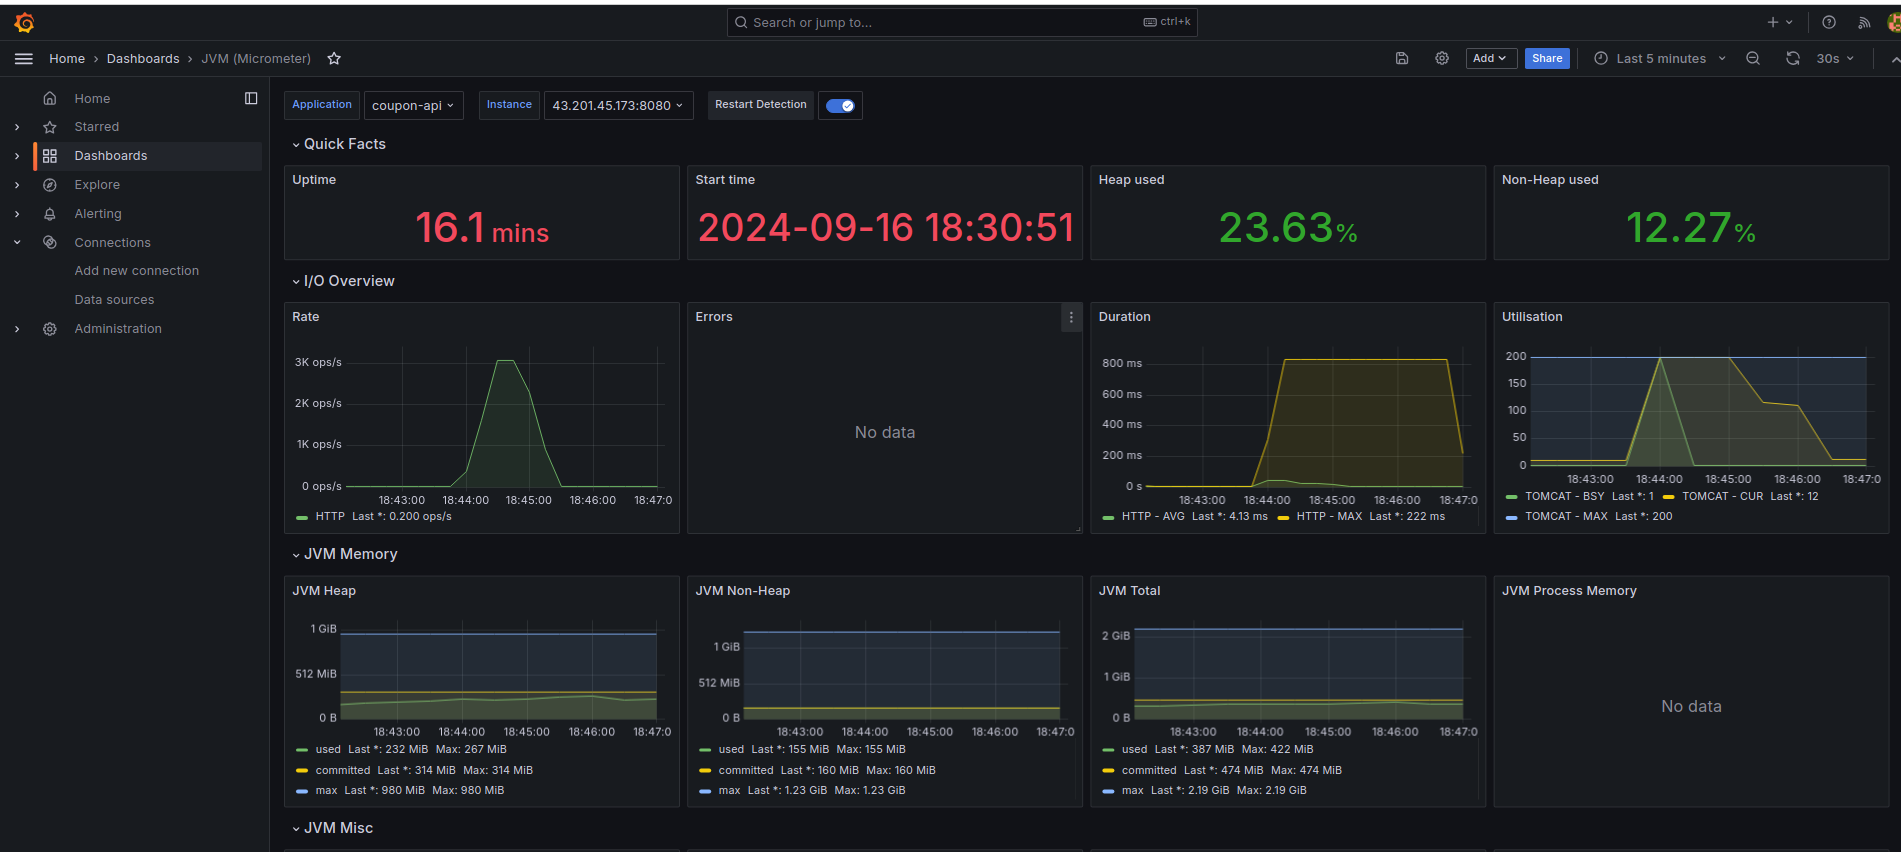Screen dimensions: 1901x852
Task: Open the JVM Process Memory panel title
Action: [x=1569, y=591]
